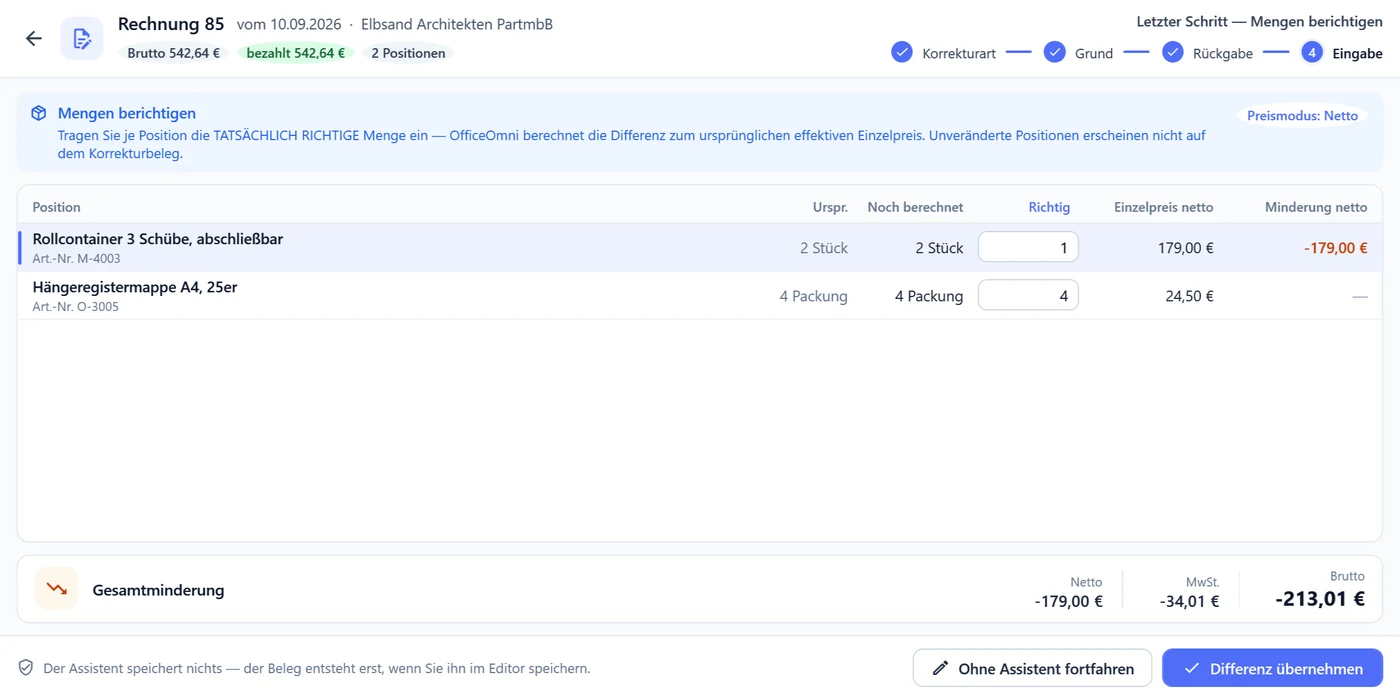Viewport: 1400px width, 699px height.
Task: Click the 2 Positionen badge
Action: click(408, 53)
